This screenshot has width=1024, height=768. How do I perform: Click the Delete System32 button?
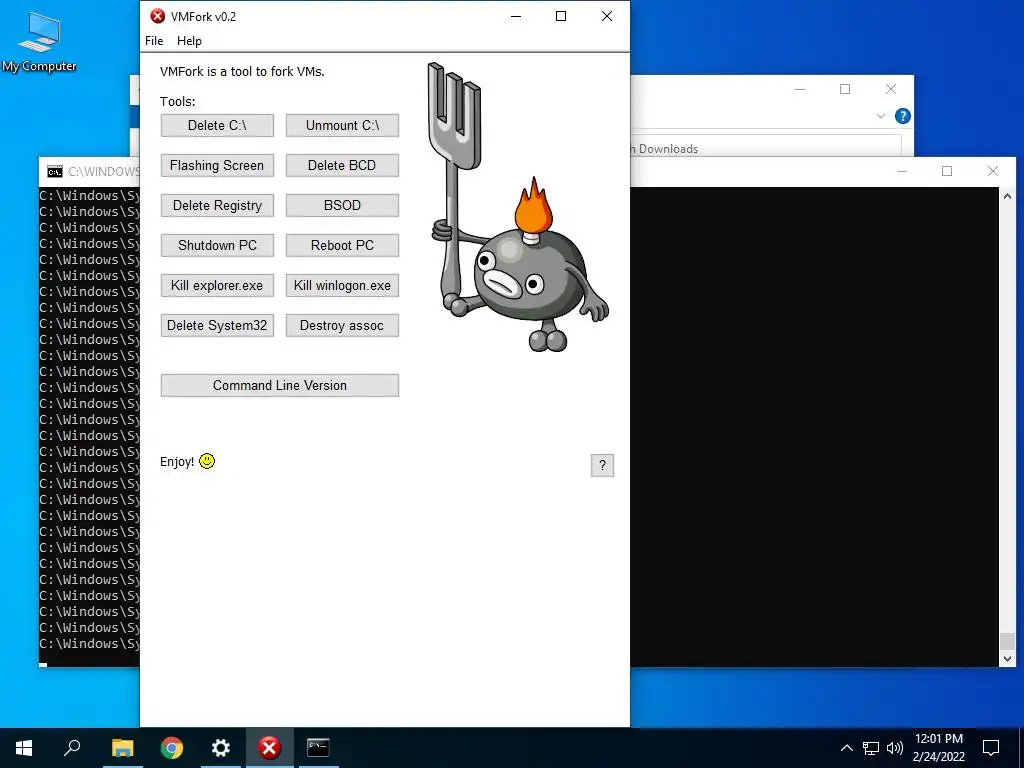[217, 325]
